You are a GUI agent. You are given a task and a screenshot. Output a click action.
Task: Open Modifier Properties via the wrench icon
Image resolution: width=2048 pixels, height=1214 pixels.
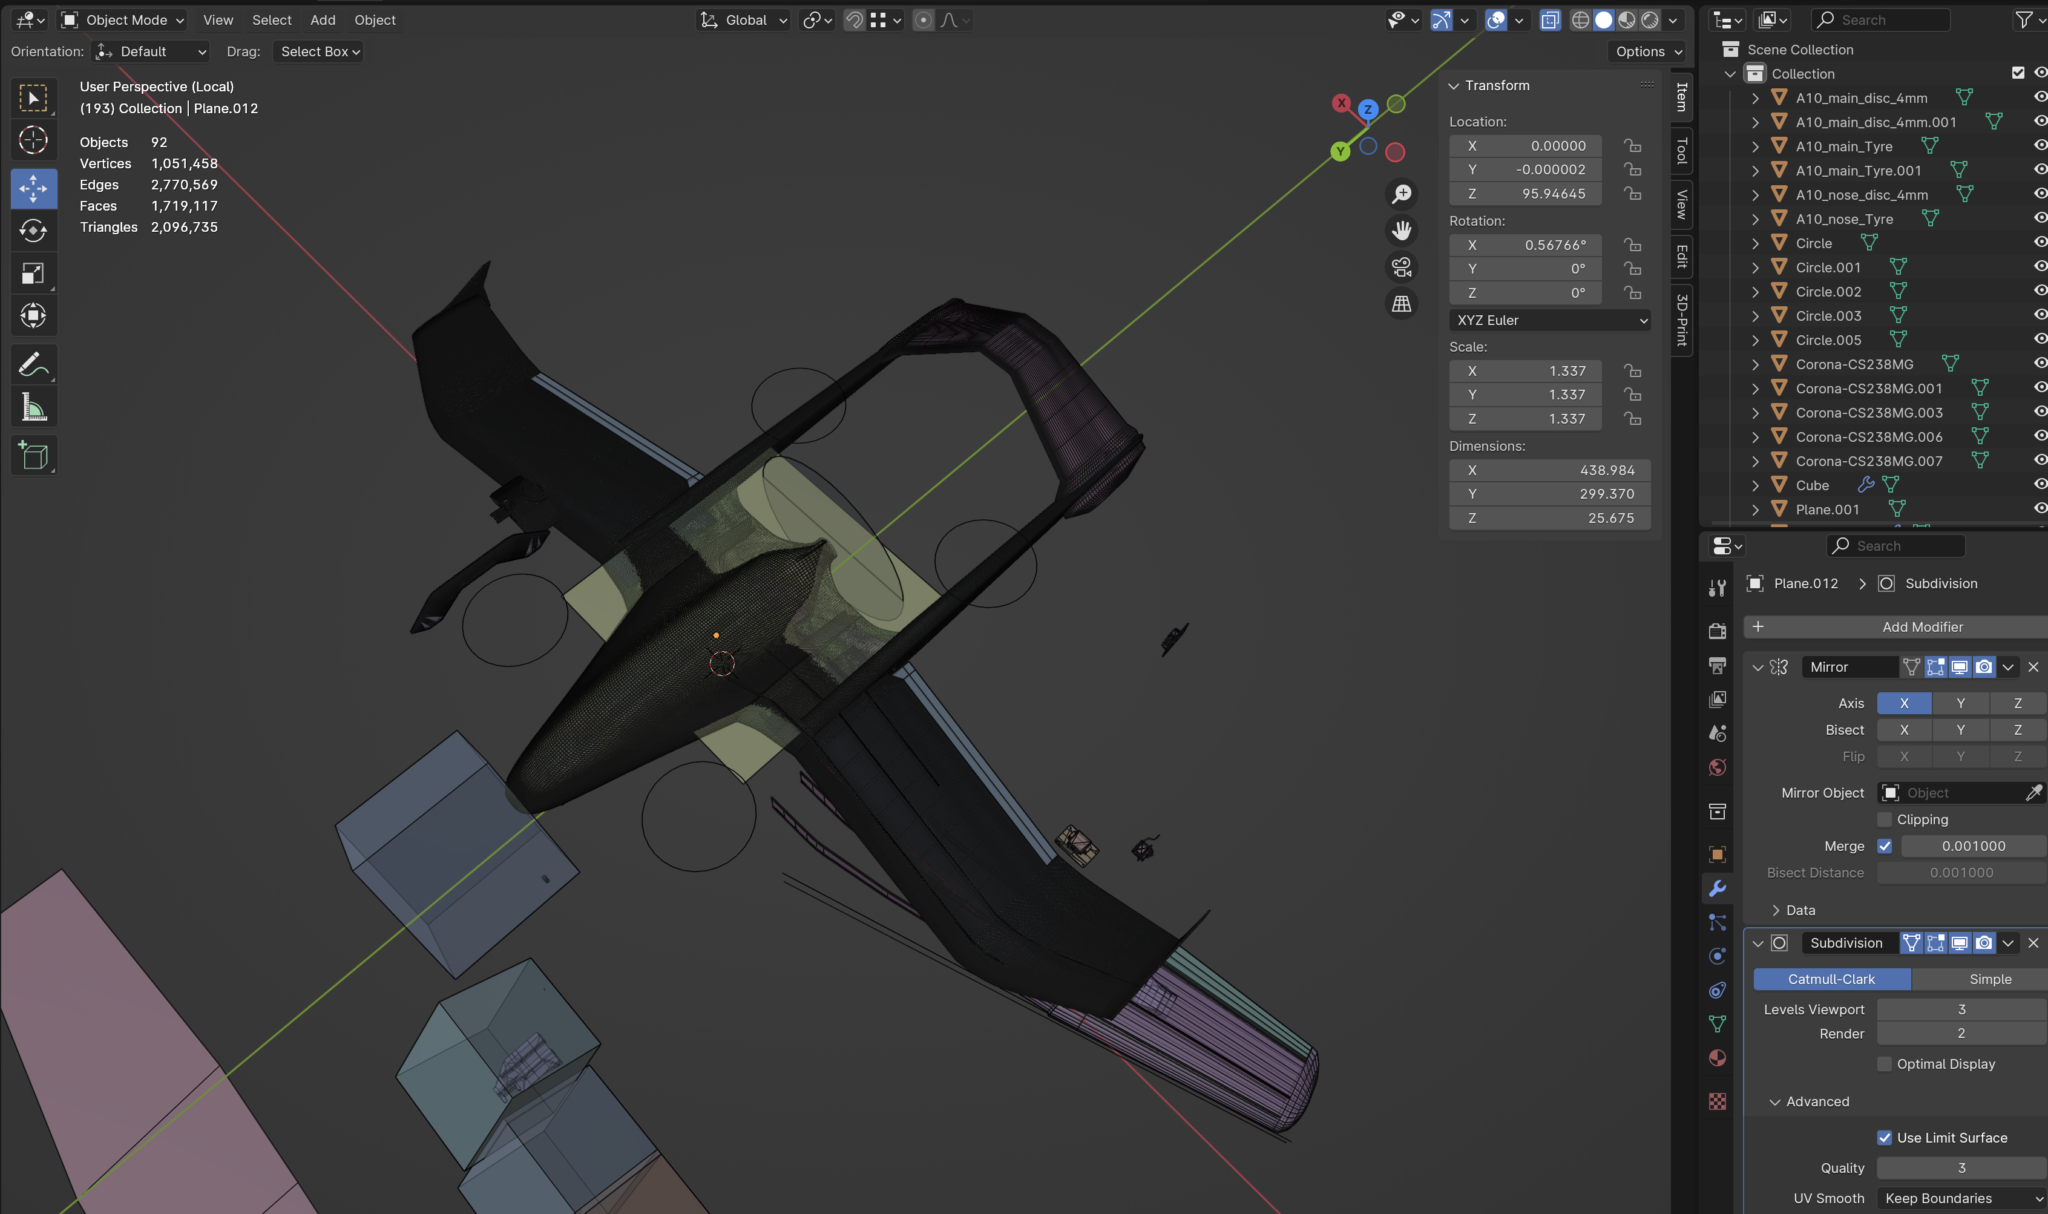(x=1717, y=888)
